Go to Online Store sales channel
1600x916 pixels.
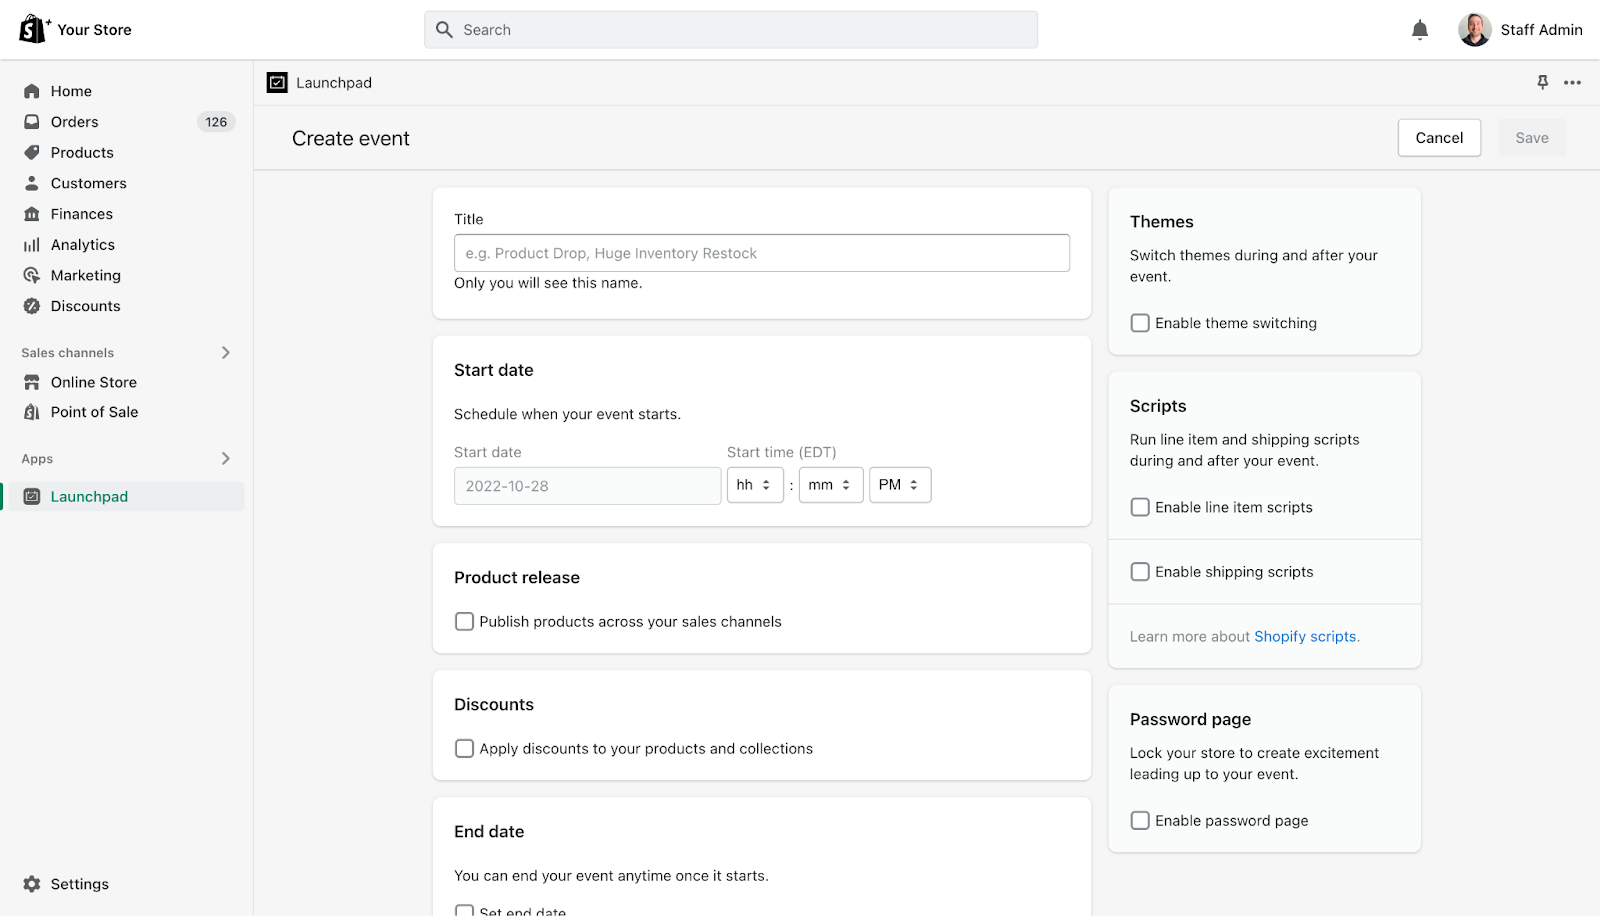(94, 382)
